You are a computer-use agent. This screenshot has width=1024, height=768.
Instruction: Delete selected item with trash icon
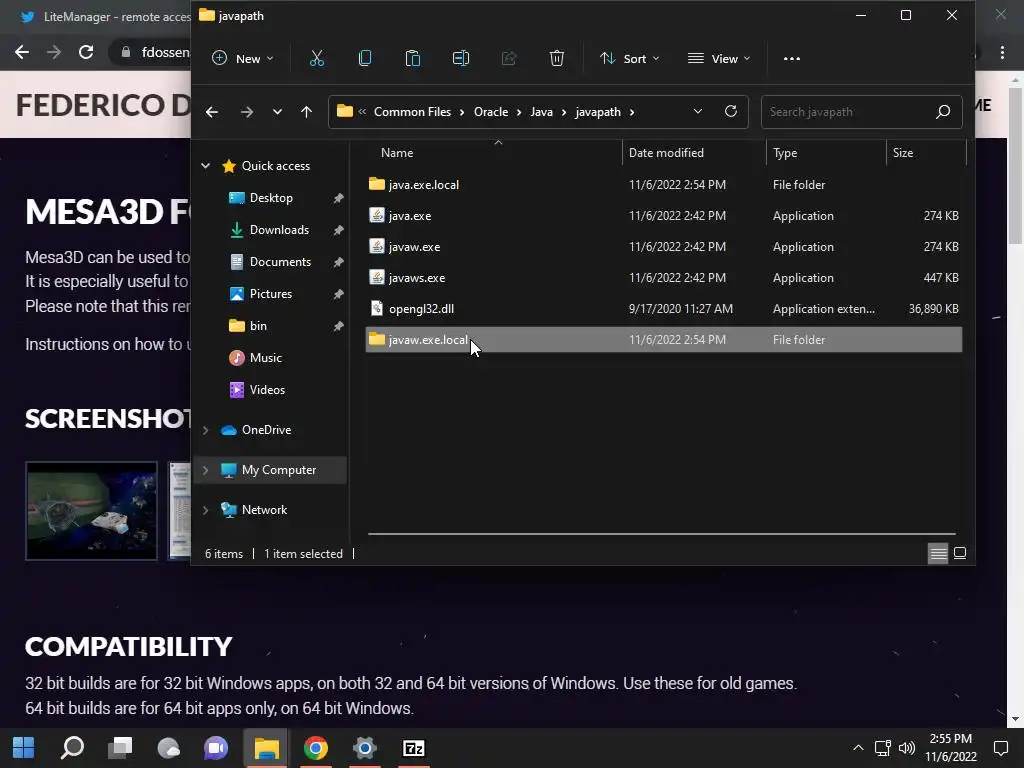click(556, 59)
